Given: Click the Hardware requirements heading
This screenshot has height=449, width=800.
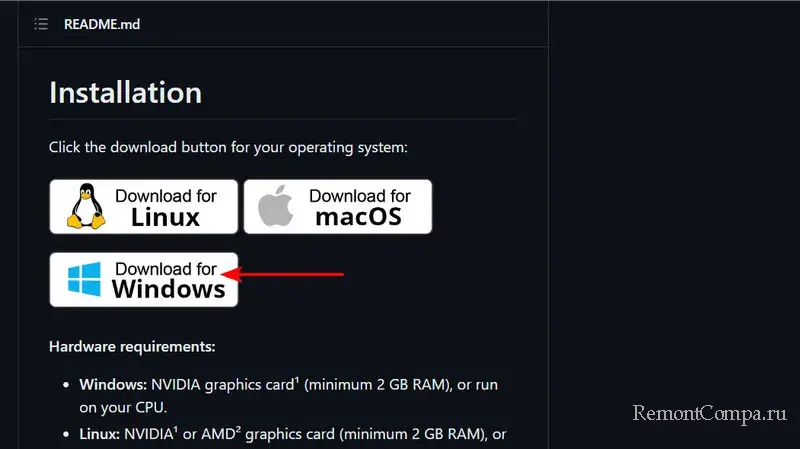Looking at the screenshot, I should 132,347.
